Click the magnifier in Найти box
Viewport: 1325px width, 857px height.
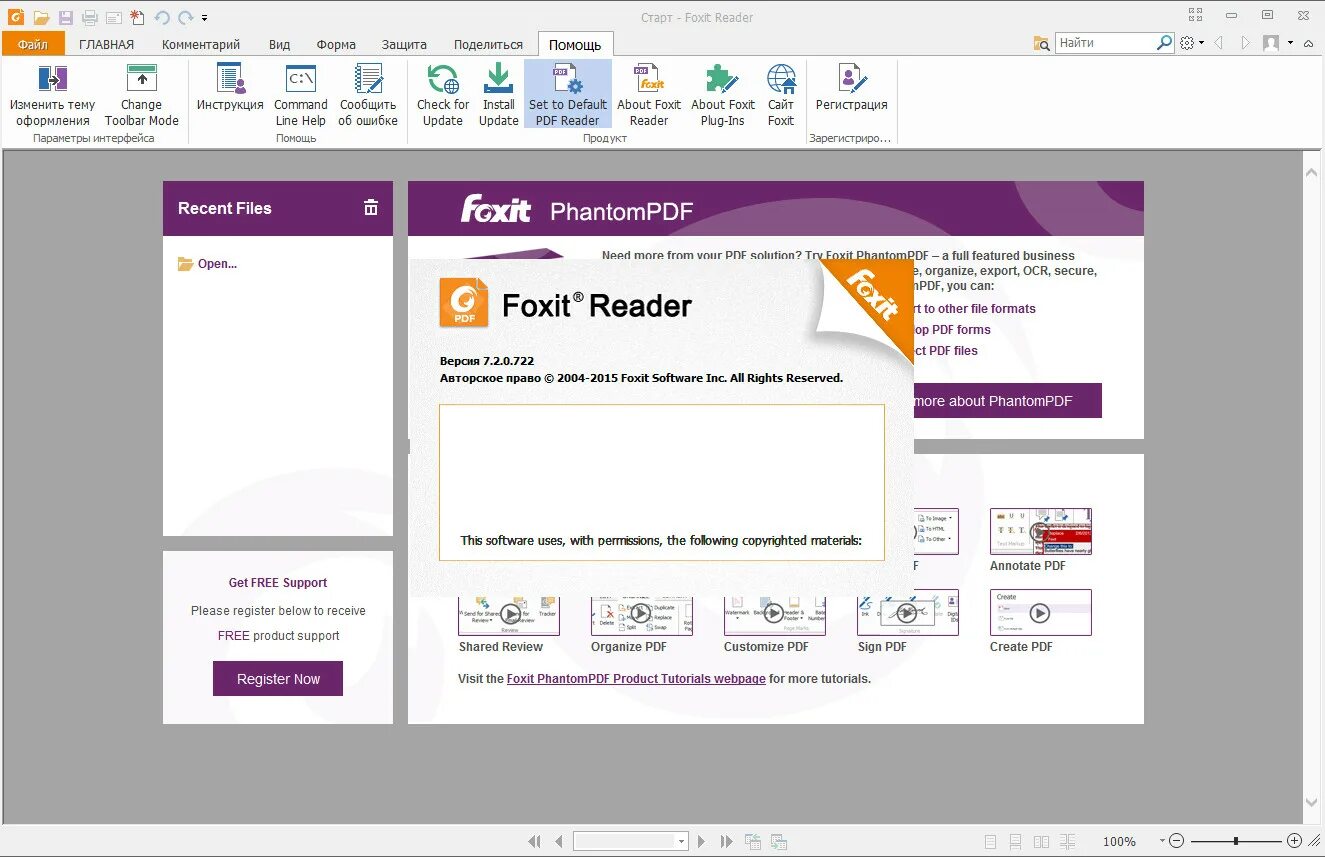[x=1164, y=43]
